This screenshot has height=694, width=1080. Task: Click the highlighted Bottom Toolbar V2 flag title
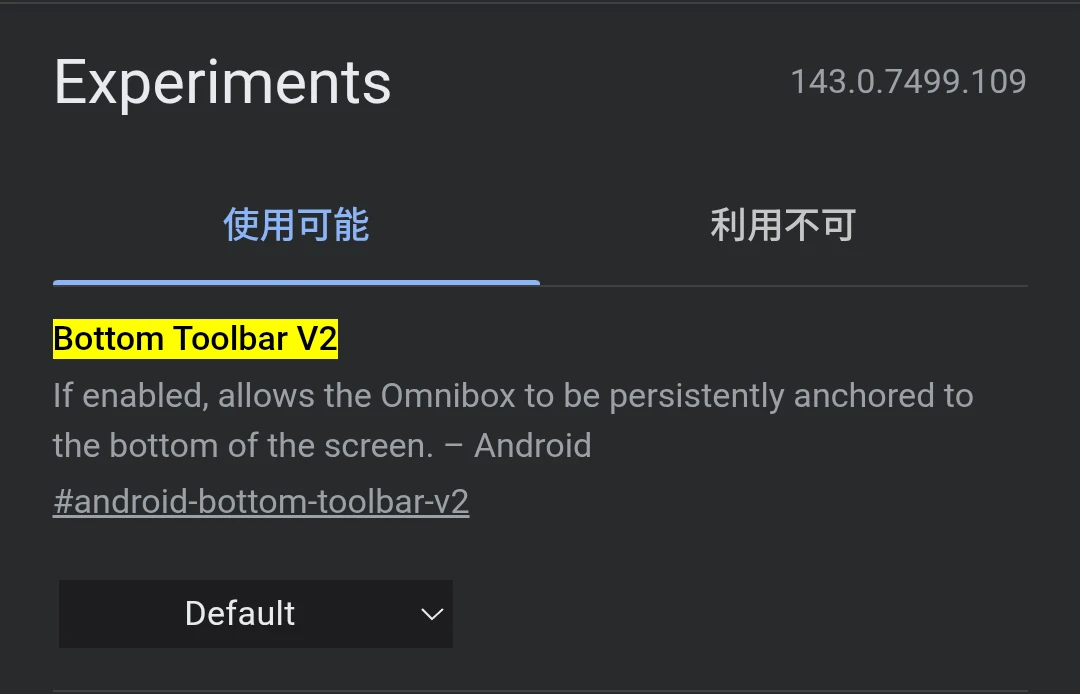(x=195, y=338)
